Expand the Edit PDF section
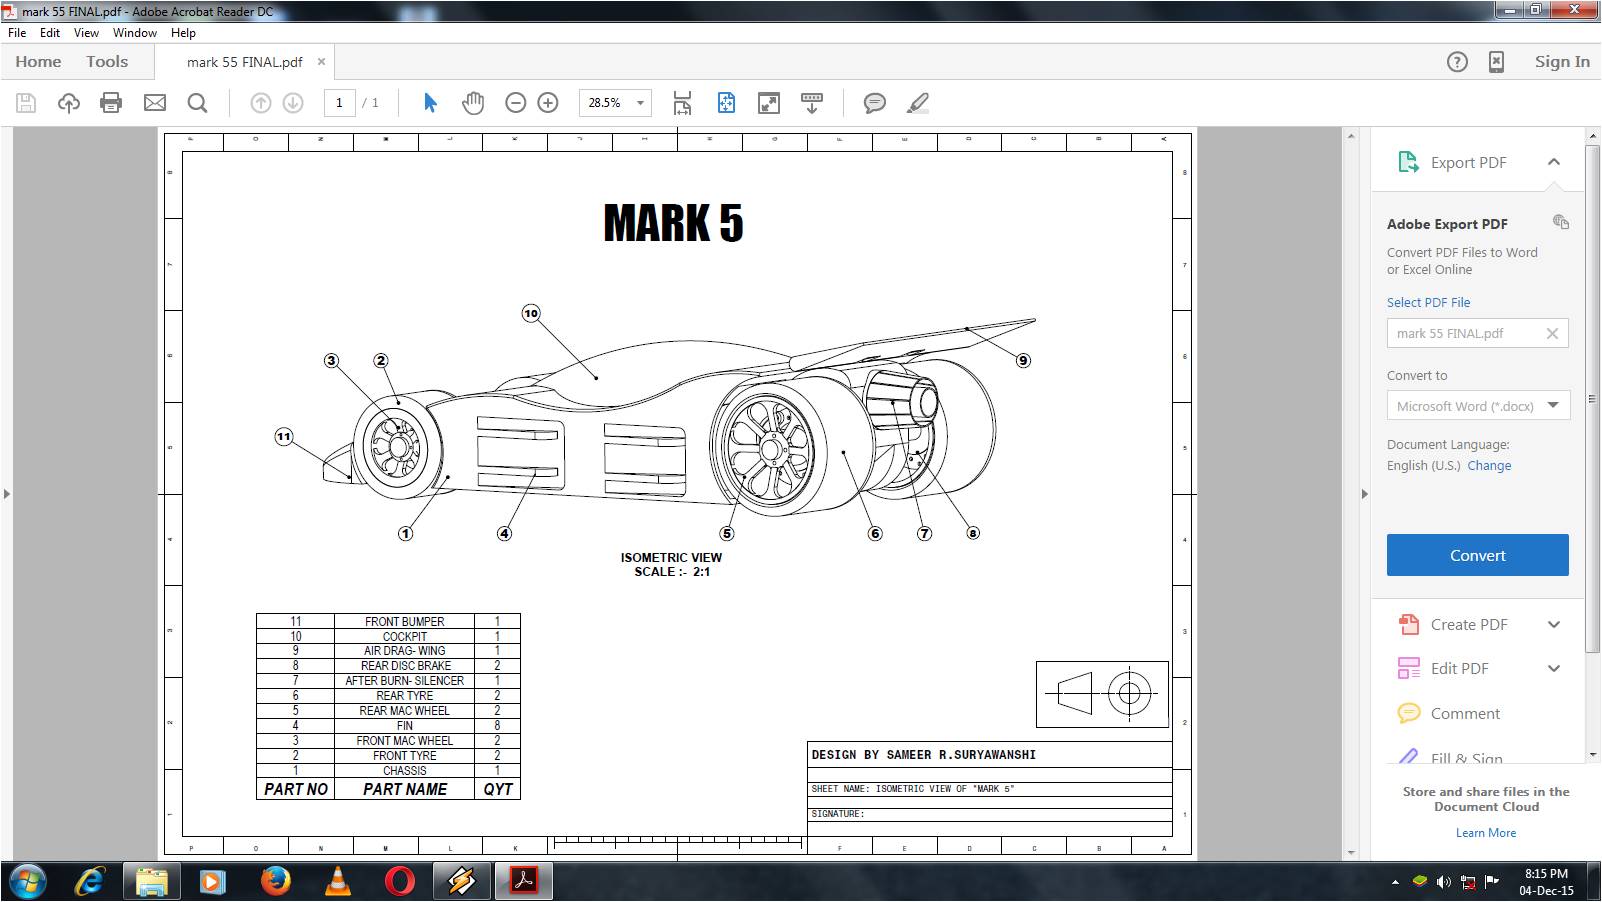Viewport: 1602px width, 902px height. pyautogui.click(x=1553, y=669)
